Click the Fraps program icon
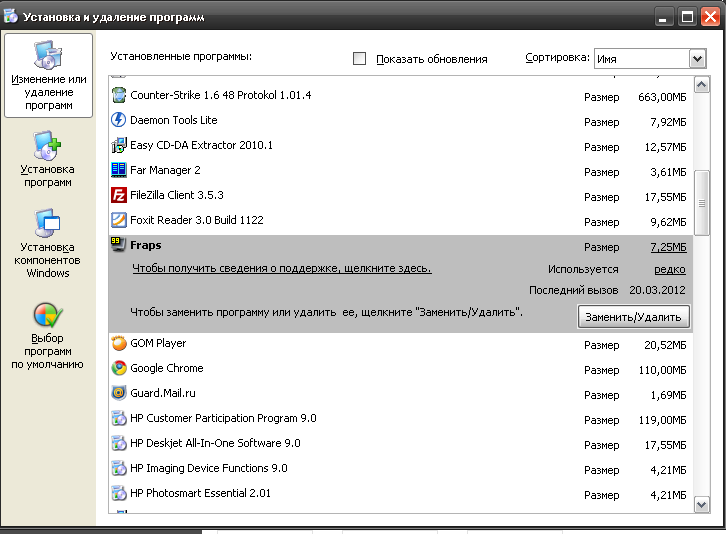The height and width of the screenshot is (534, 726). (x=118, y=244)
